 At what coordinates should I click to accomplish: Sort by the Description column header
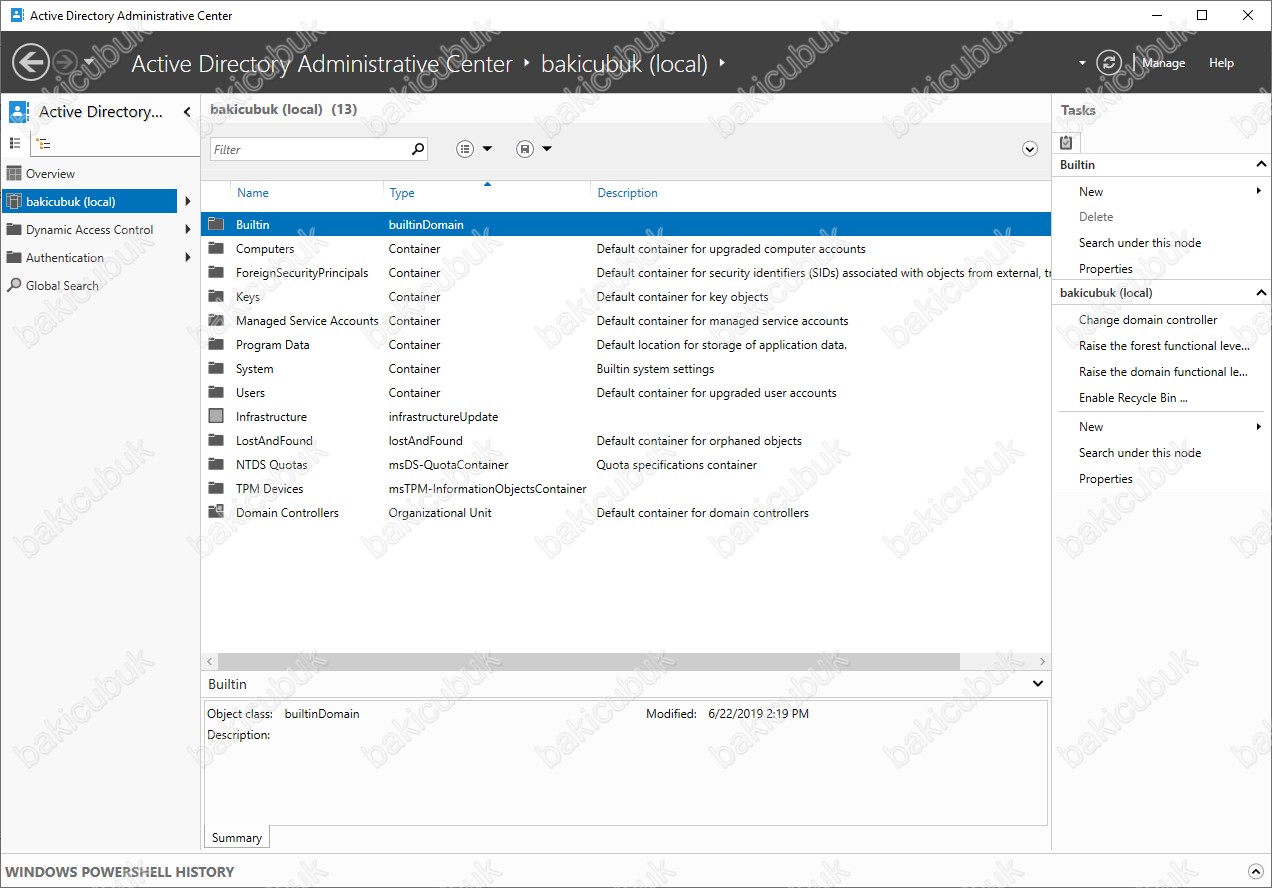click(x=628, y=193)
